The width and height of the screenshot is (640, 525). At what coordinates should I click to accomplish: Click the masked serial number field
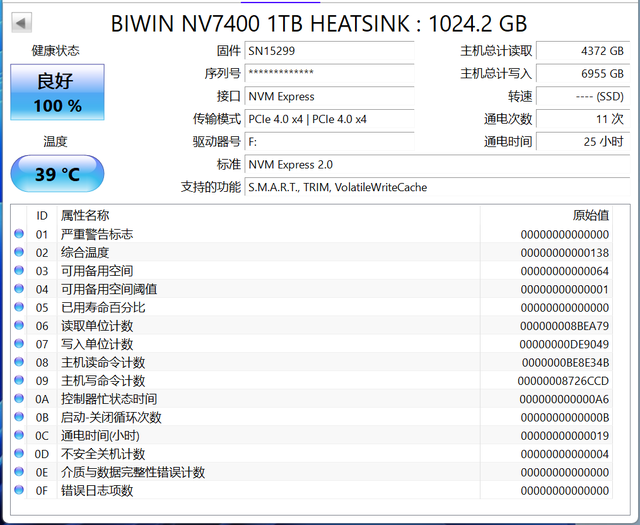tap(329, 73)
